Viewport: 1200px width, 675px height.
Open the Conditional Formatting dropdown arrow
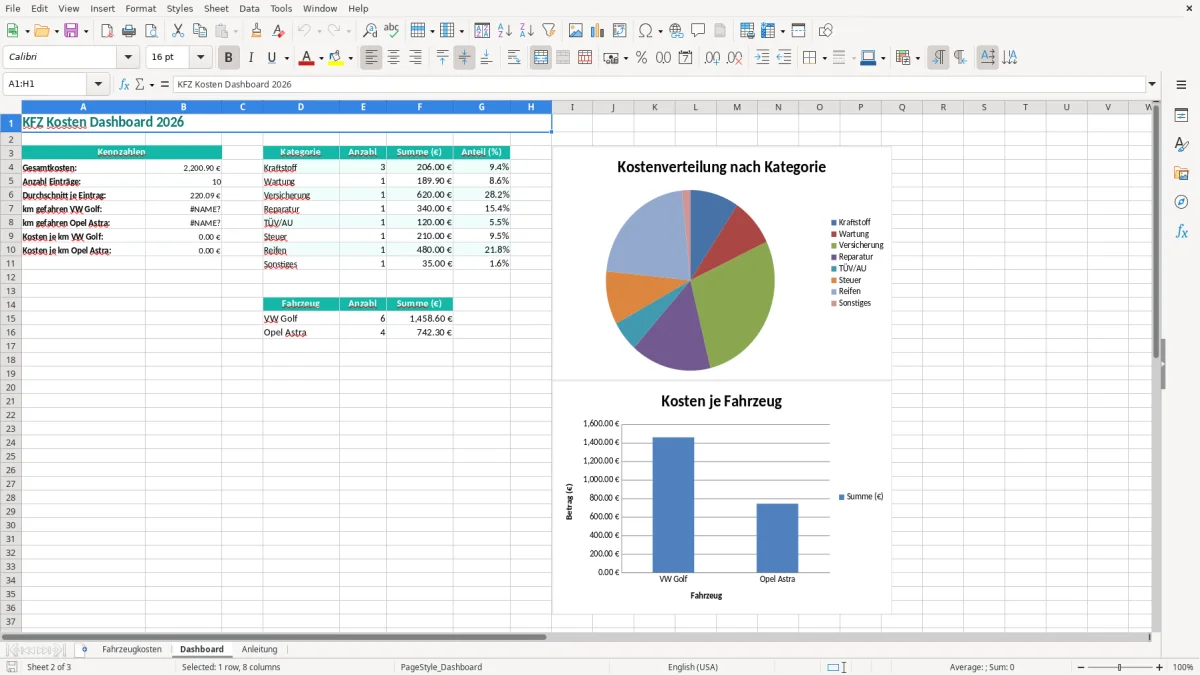click(917, 58)
